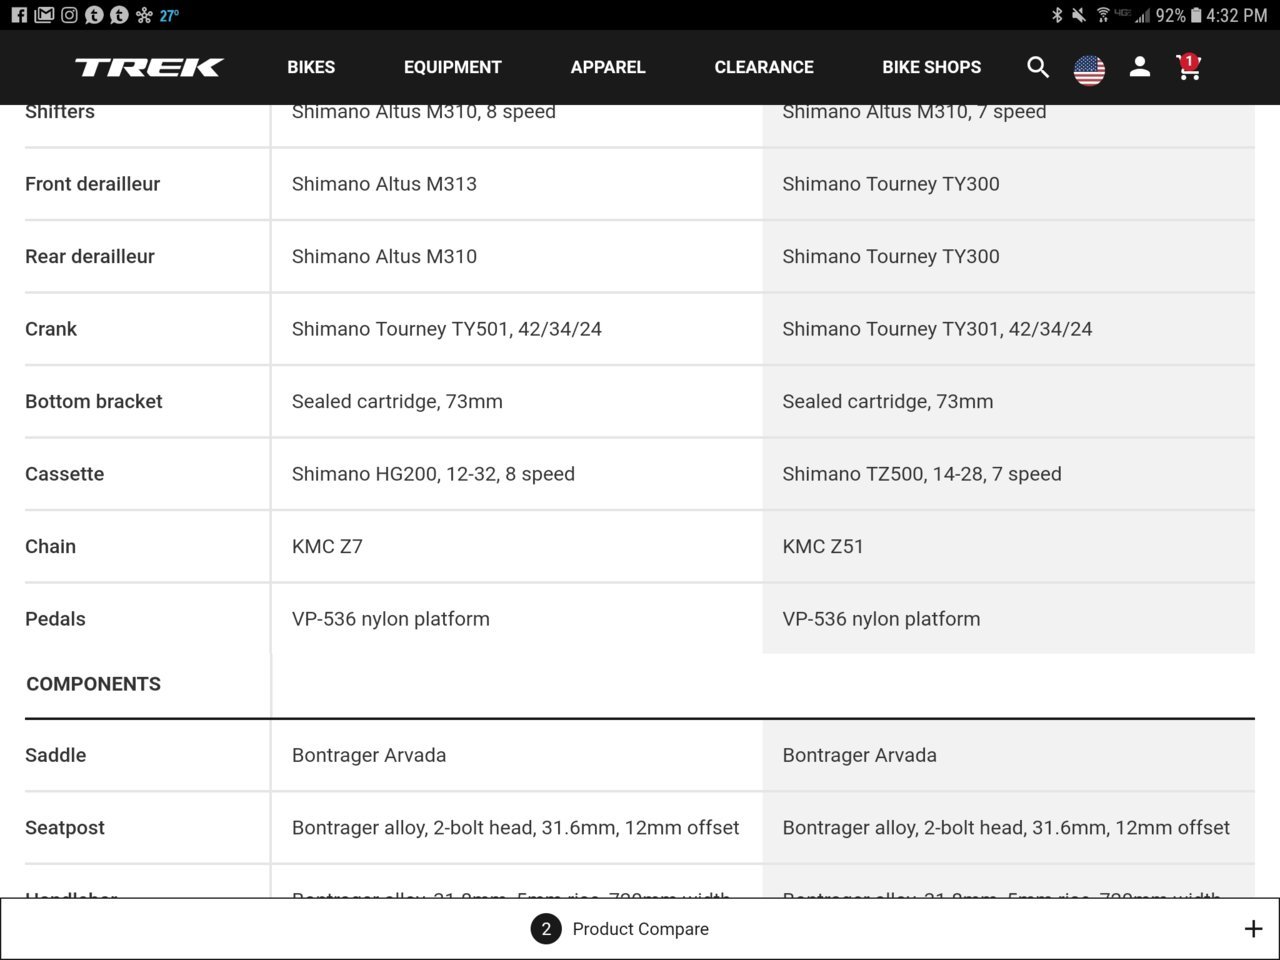Screen dimensions: 1280x960
Task: Select second bike's Bontrager Arvada cell
Action: click(1008, 755)
